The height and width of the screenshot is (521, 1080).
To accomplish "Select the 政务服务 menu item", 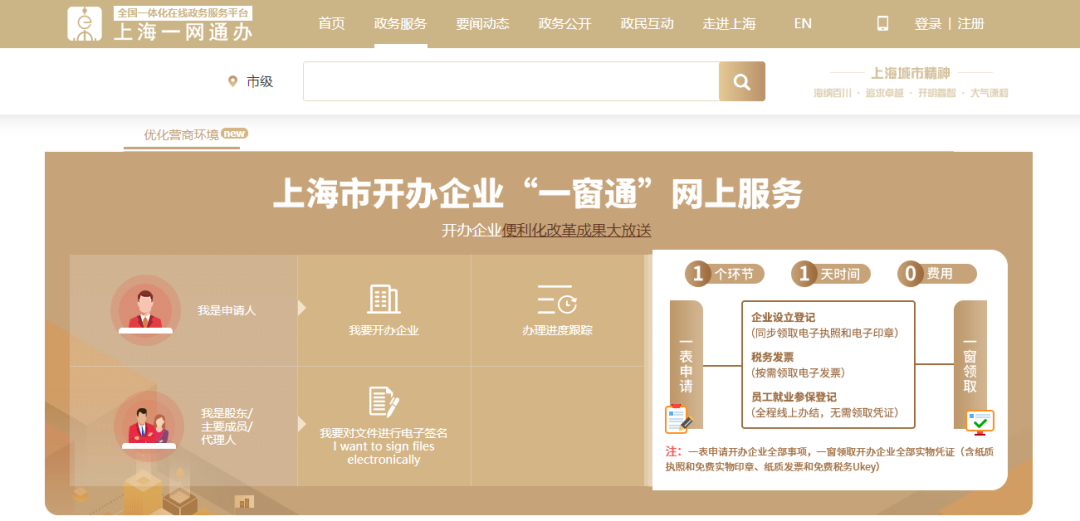I will (401, 23).
